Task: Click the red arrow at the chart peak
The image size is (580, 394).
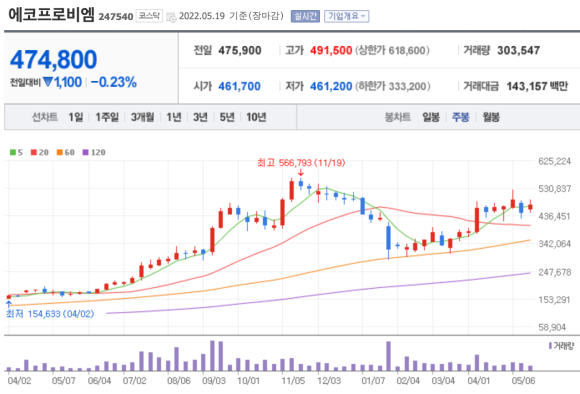Action: [300, 172]
